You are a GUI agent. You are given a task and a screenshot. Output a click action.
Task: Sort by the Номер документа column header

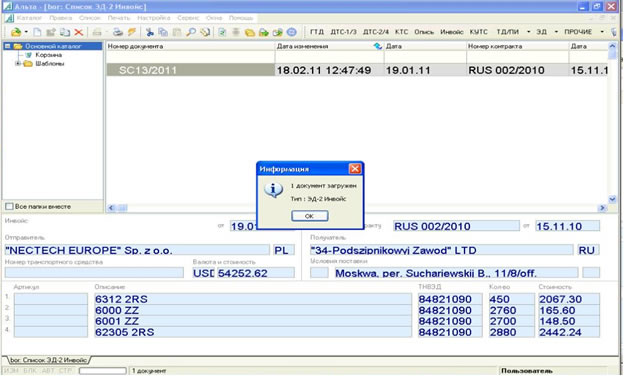(191, 47)
